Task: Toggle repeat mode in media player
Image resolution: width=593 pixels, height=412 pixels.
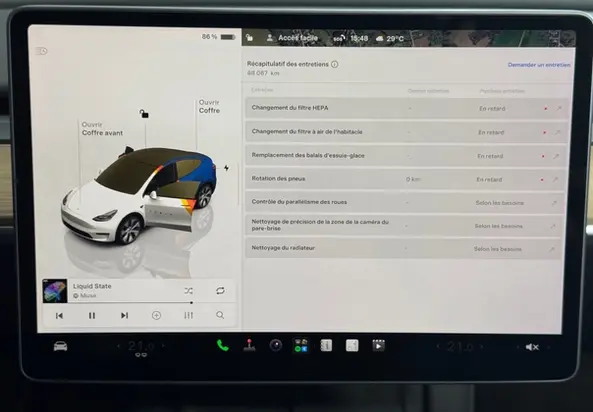Action: 220,291
